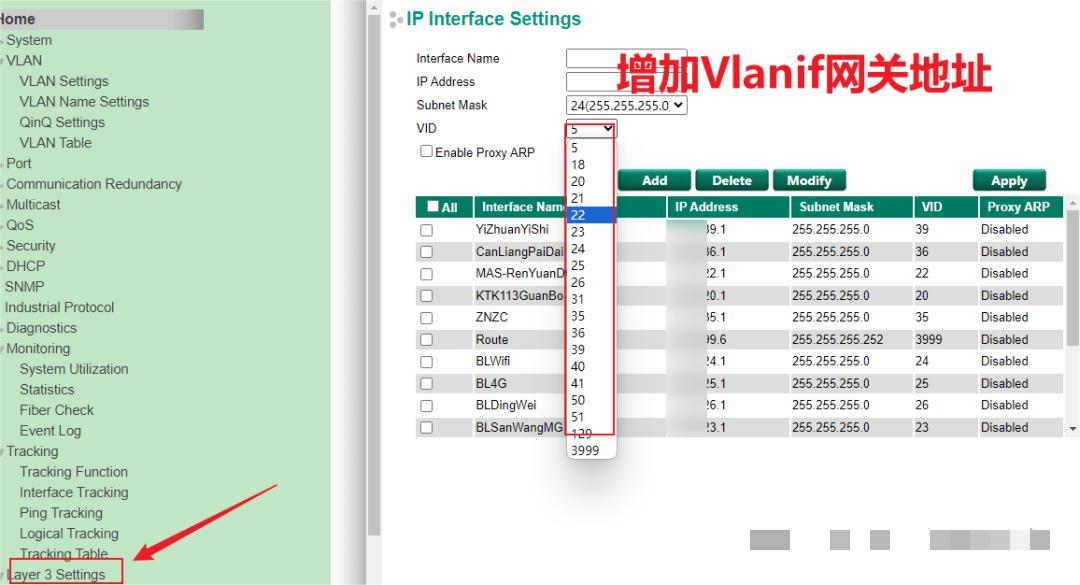Viewport: 1080px width, 585px height.
Task: Select VID 22 in dropdown list
Action: coord(591,215)
